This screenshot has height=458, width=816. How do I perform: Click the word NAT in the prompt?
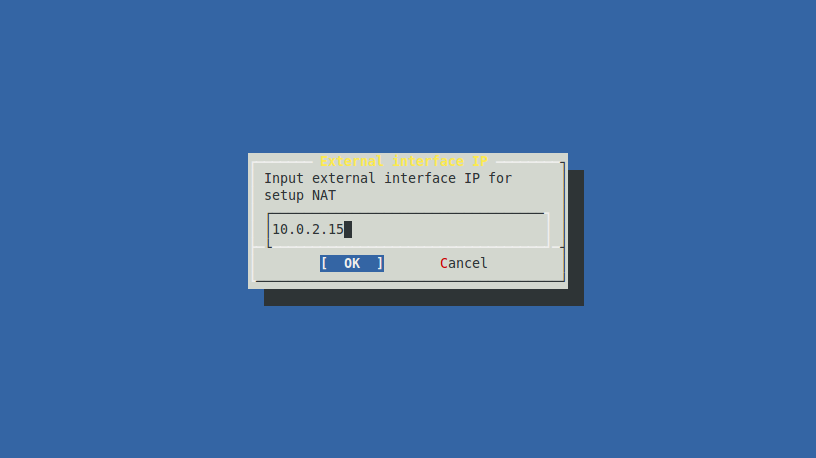[x=324, y=196]
